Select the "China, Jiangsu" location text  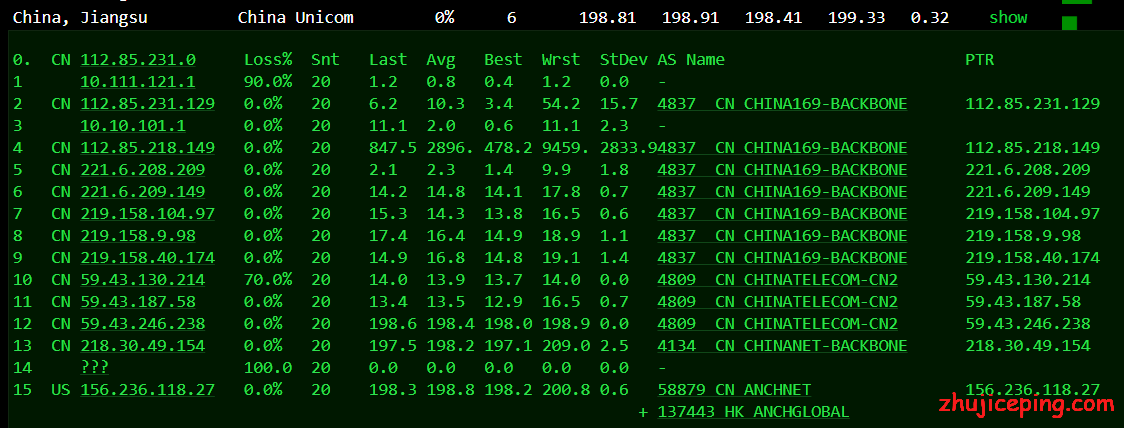(80, 17)
